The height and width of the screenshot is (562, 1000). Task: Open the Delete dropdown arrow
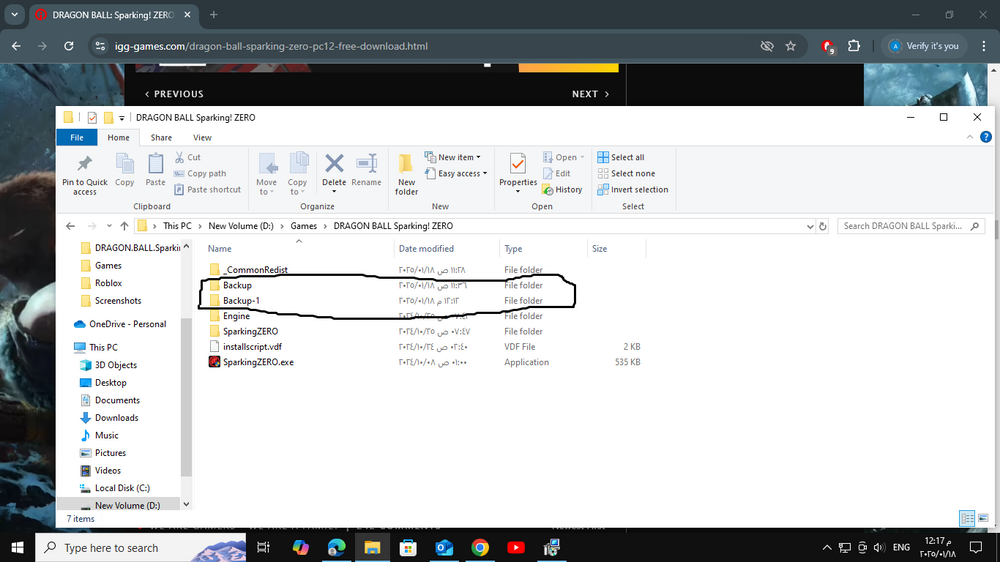tap(334, 191)
